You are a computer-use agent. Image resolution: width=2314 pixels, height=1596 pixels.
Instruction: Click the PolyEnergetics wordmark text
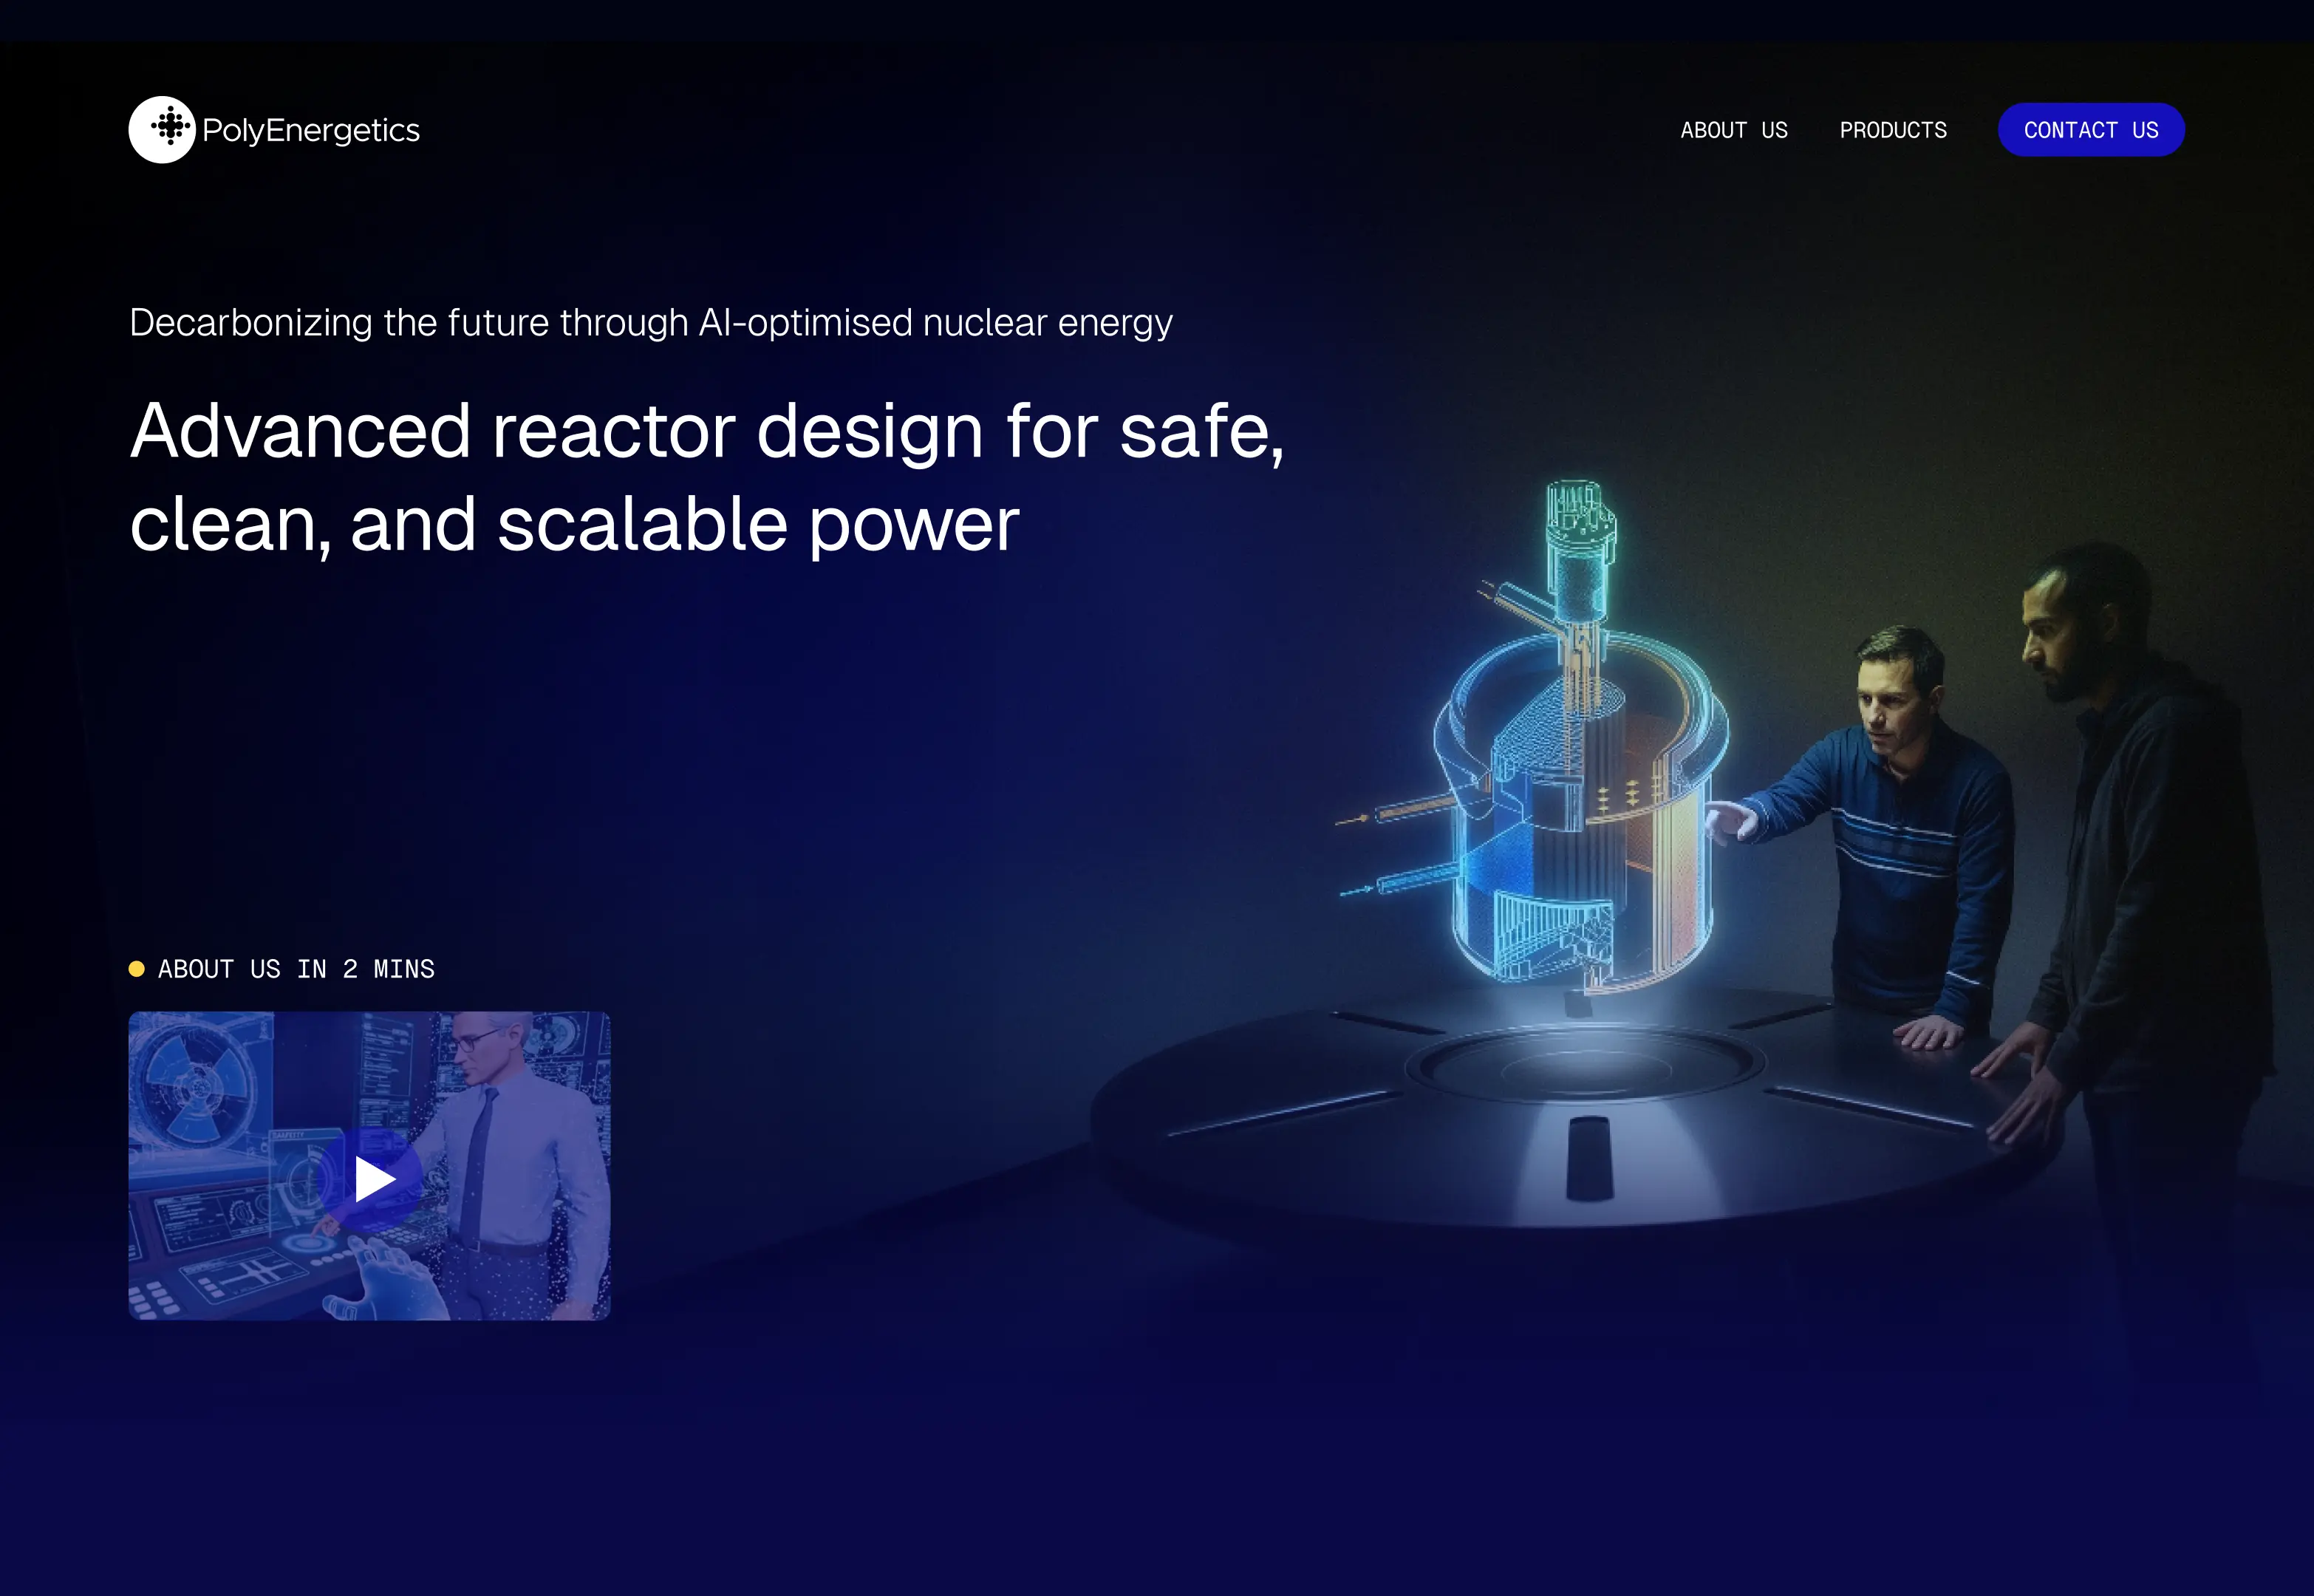coord(311,130)
